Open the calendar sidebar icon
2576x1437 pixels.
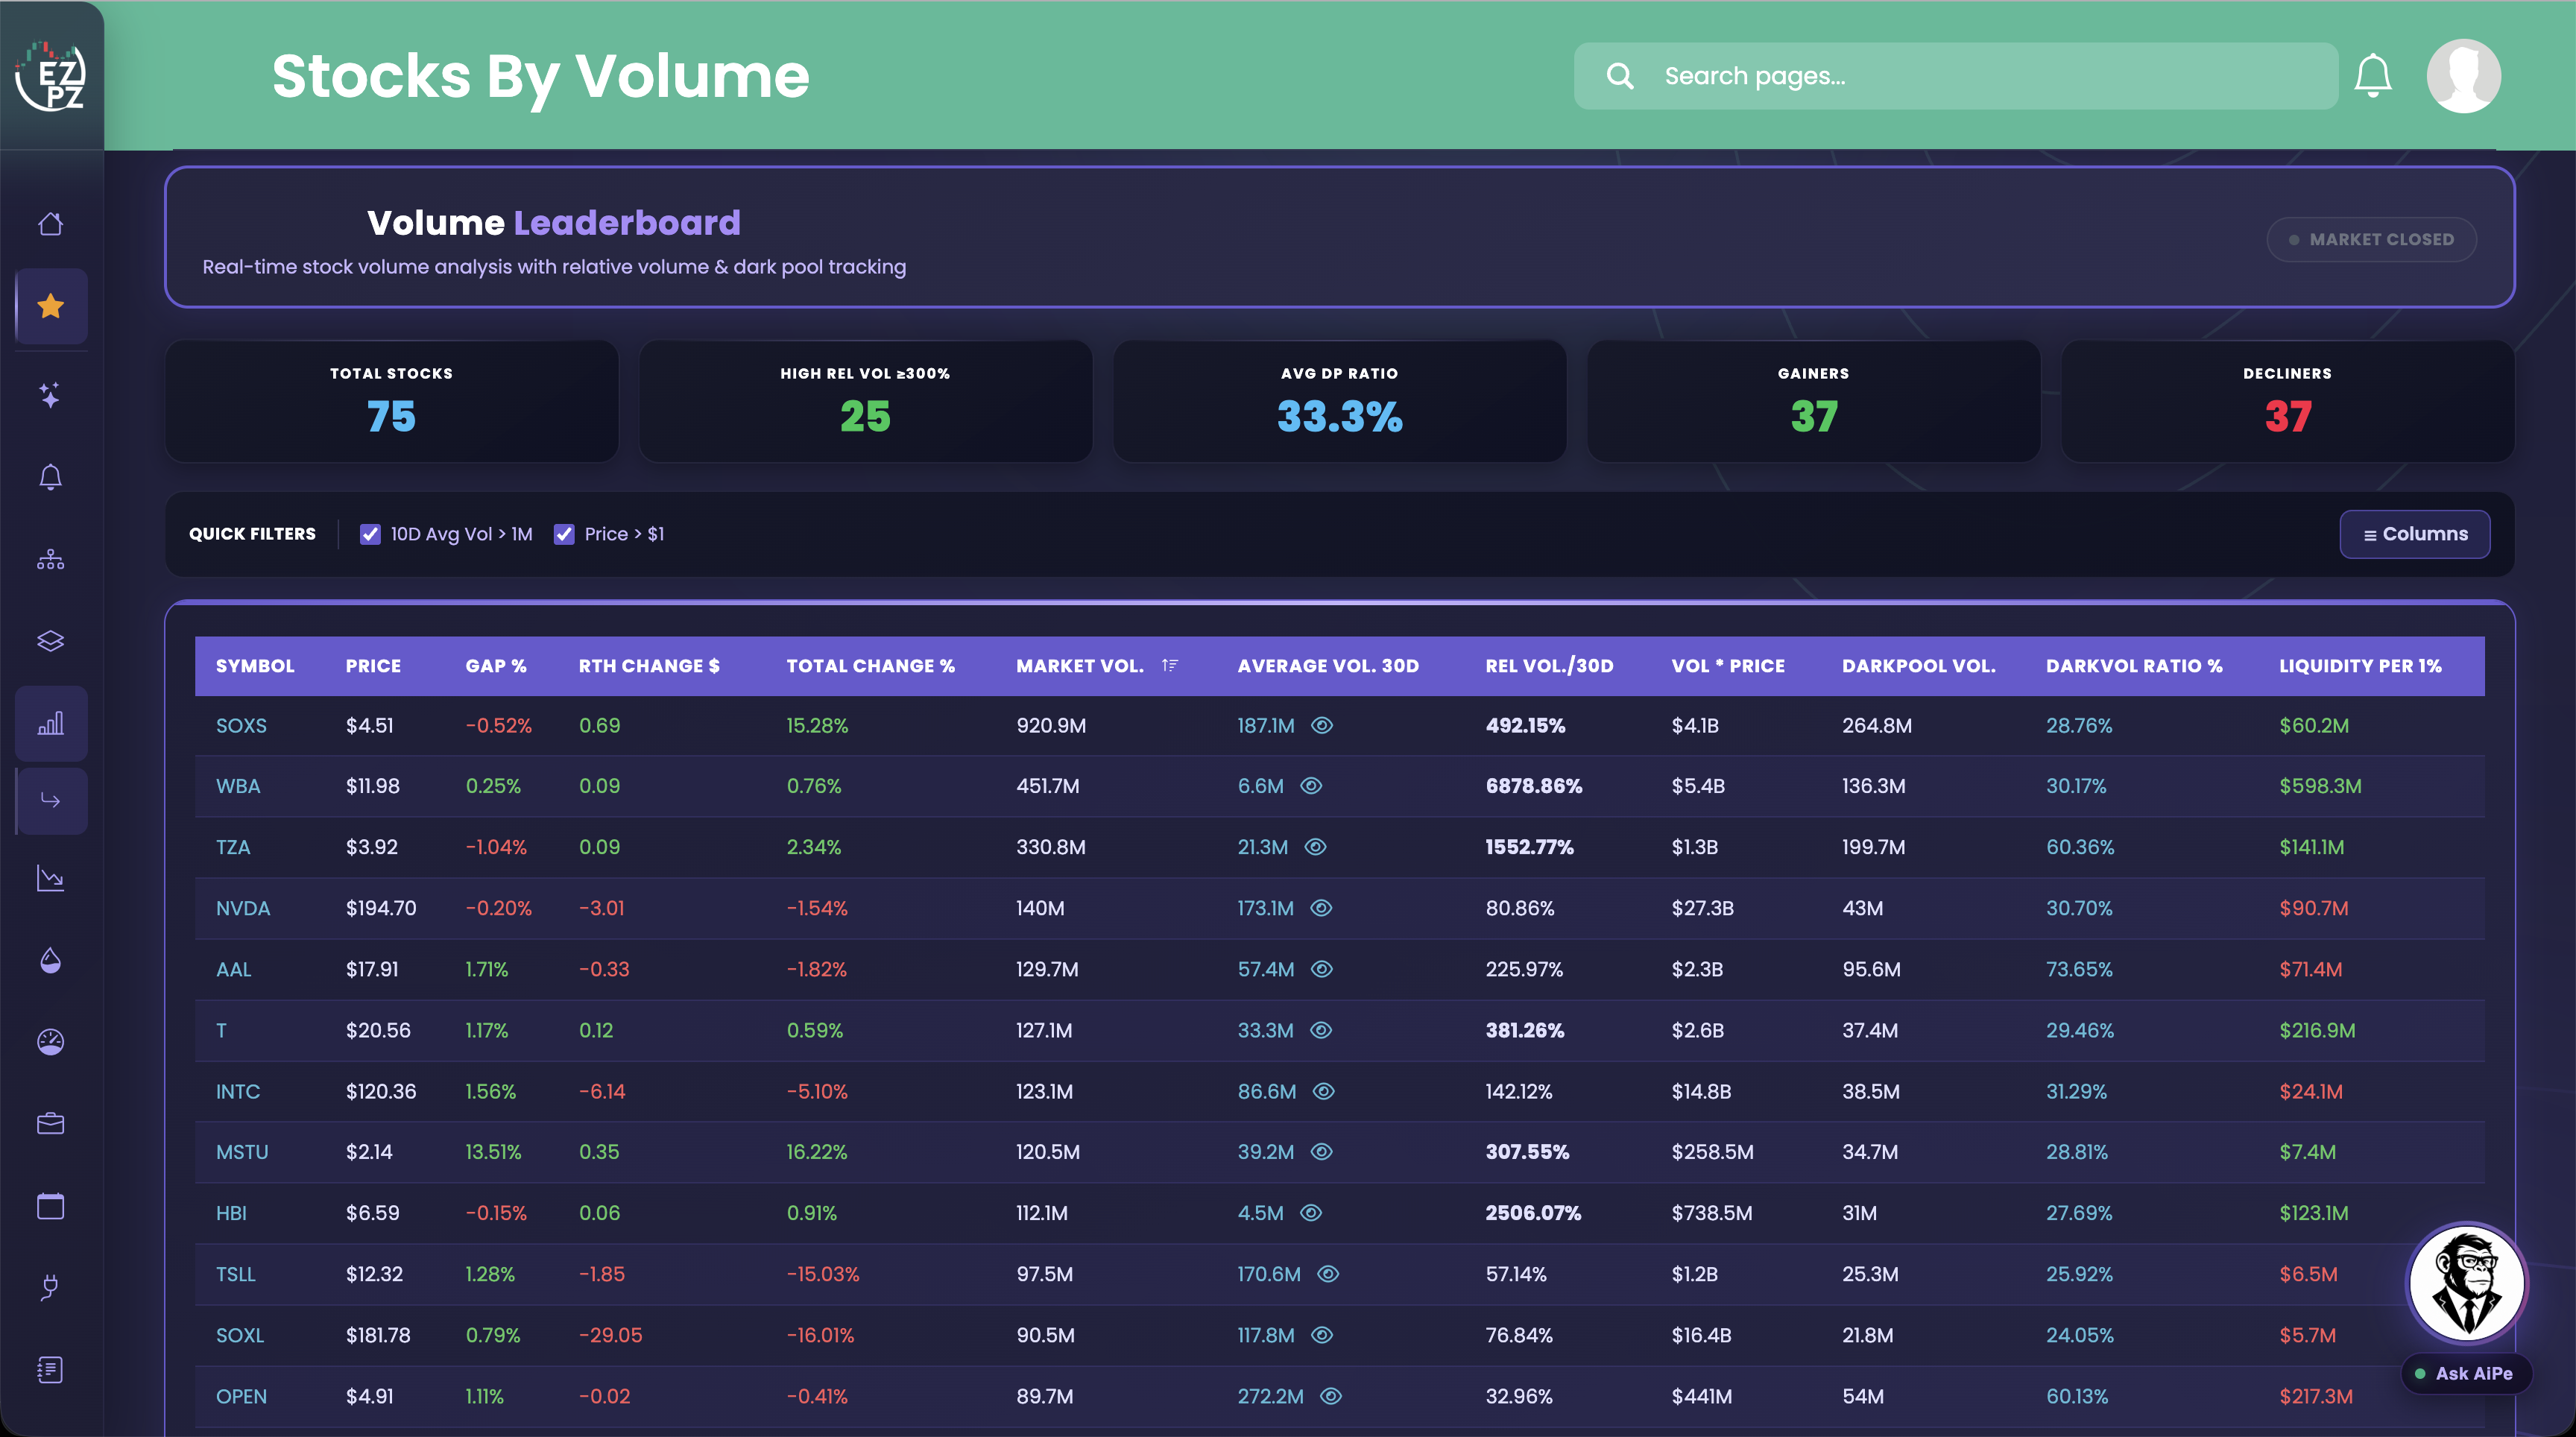(50, 1206)
